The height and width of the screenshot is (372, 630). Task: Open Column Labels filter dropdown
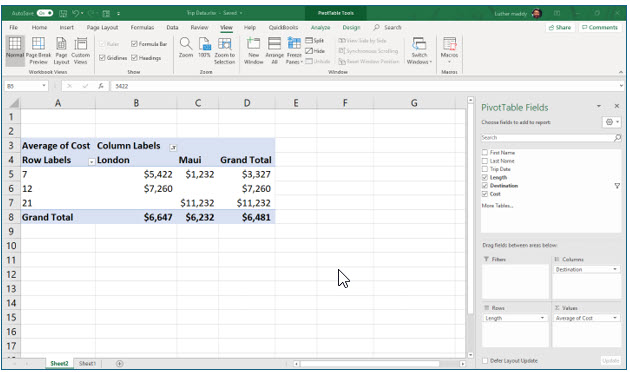pyautogui.click(x=173, y=148)
